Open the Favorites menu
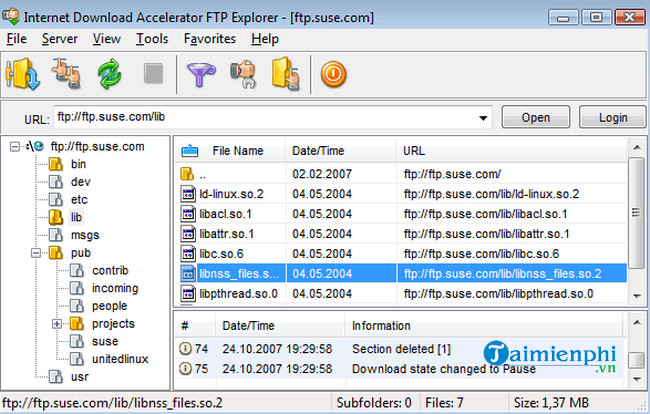Image resolution: width=650 pixels, height=414 pixels. [x=210, y=39]
